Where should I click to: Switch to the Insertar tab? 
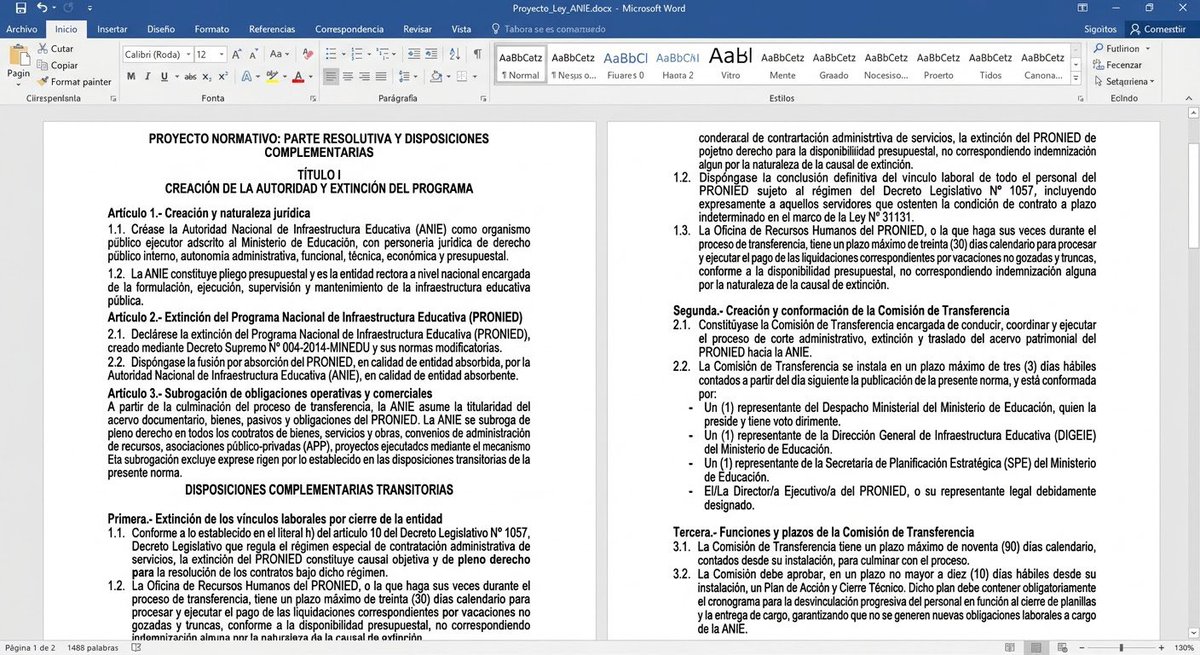(112, 29)
